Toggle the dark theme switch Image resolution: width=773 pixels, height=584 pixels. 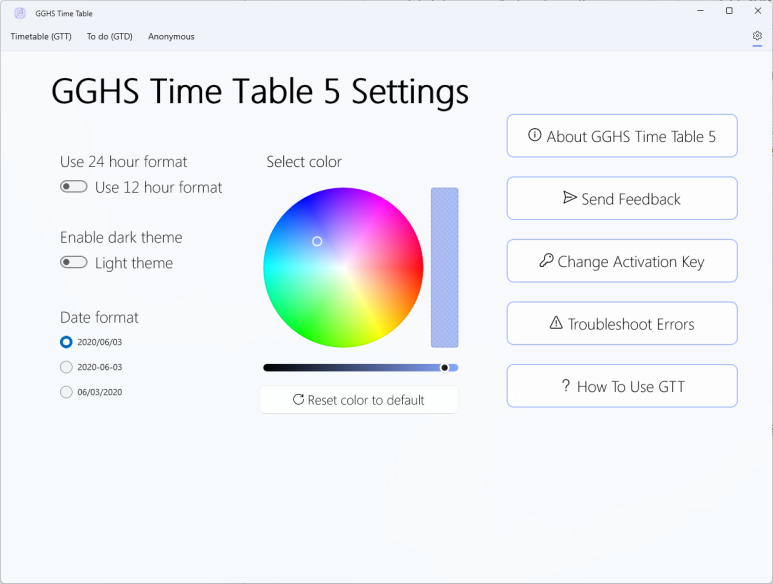pyautogui.click(x=74, y=262)
